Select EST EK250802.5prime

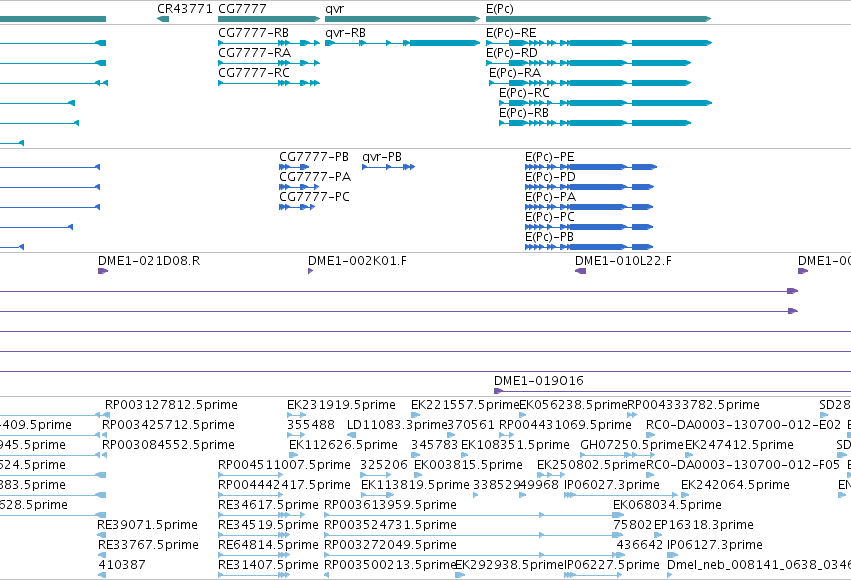[x=551, y=475]
